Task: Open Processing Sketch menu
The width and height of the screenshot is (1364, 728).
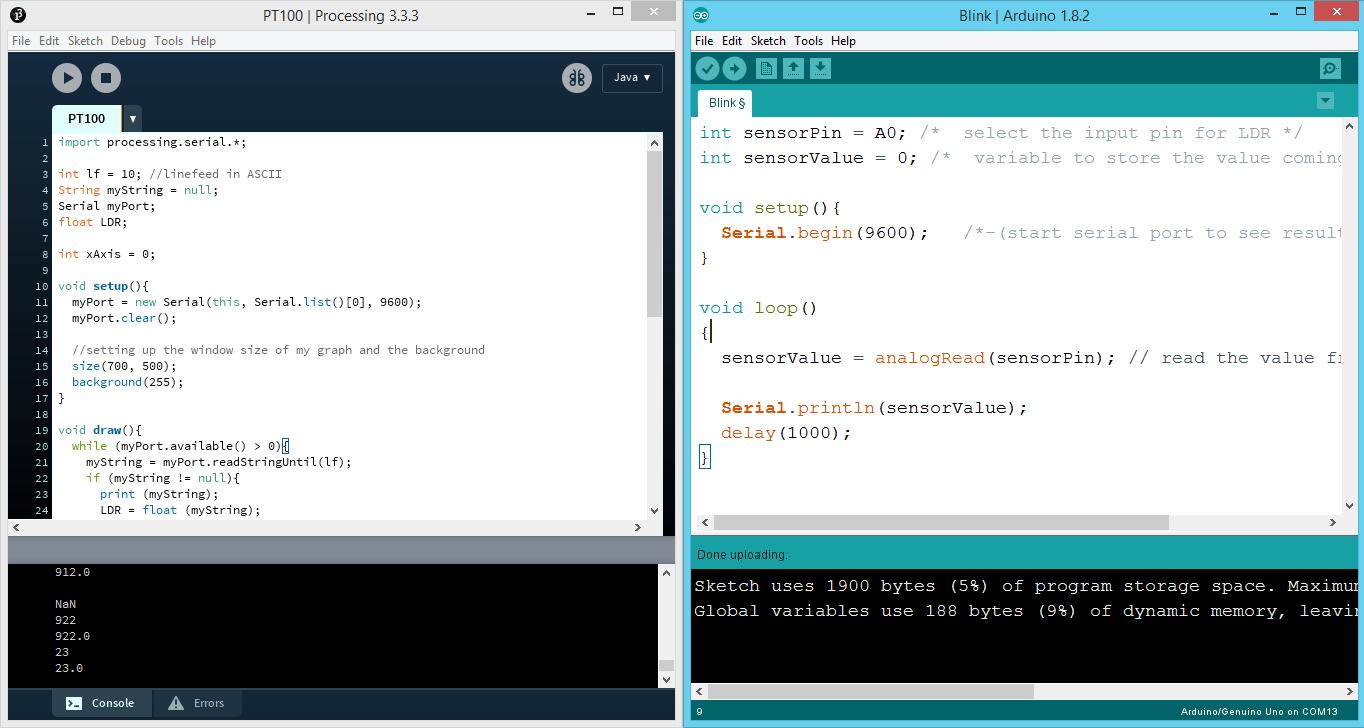Action: coord(85,41)
